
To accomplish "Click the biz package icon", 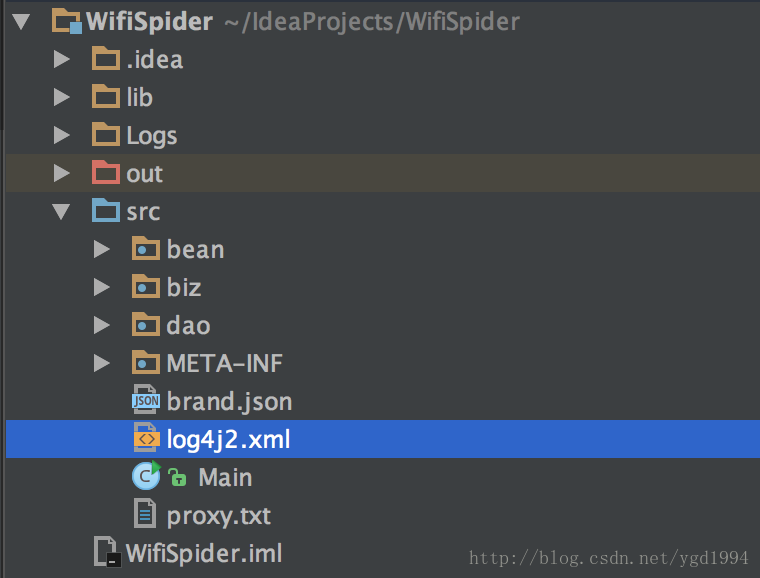I will pyautogui.click(x=145, y=286).
